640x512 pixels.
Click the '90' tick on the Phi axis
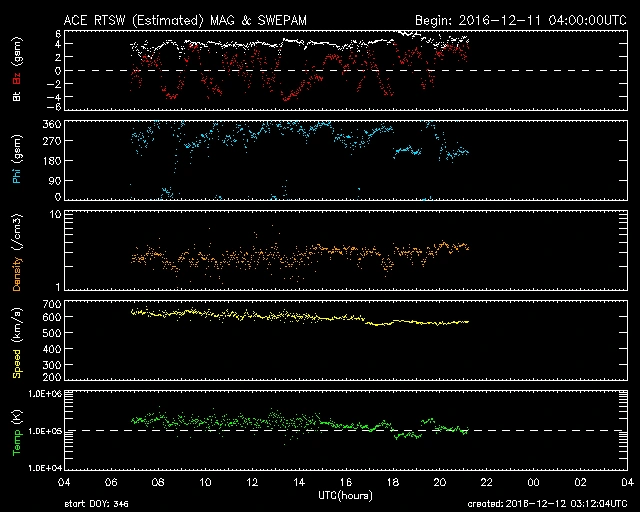[55, 180]
